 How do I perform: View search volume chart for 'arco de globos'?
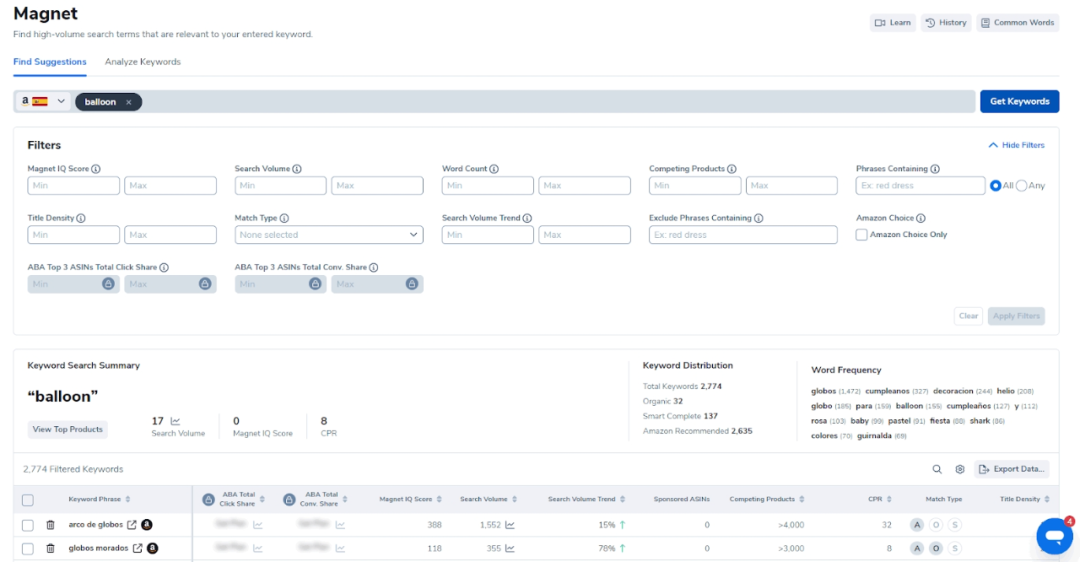tap(510, 524)
